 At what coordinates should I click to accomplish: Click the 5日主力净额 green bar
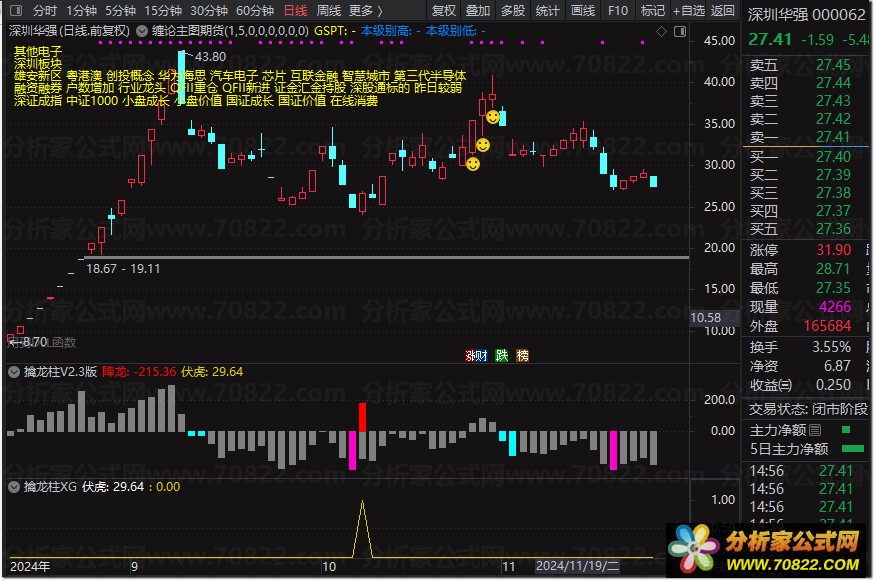(x=853, y=449)
